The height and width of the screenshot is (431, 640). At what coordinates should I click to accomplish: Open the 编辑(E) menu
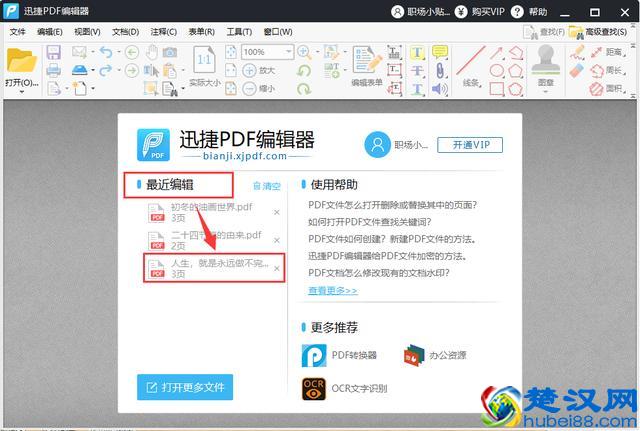[50, 32]
